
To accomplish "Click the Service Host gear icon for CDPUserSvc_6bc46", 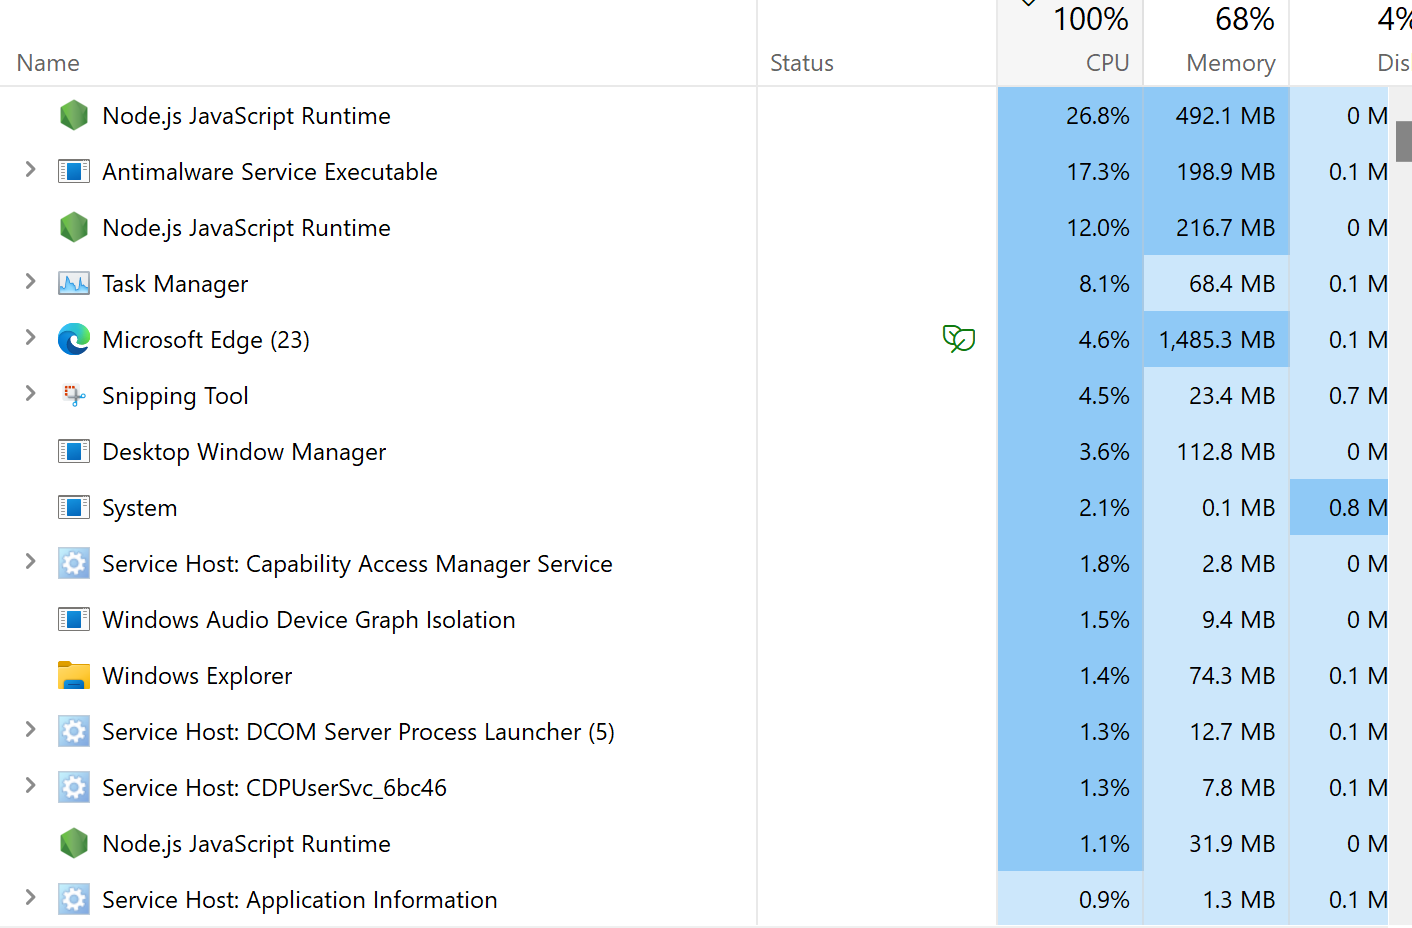I will pos(74,787).
